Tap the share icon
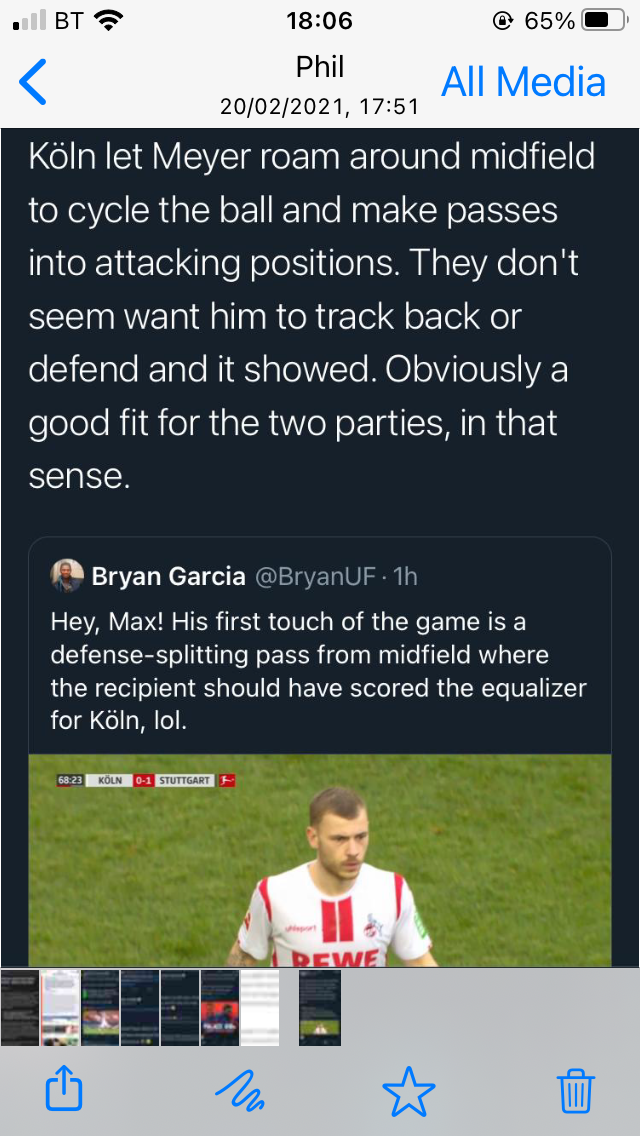 click(x=63, y=1088)
